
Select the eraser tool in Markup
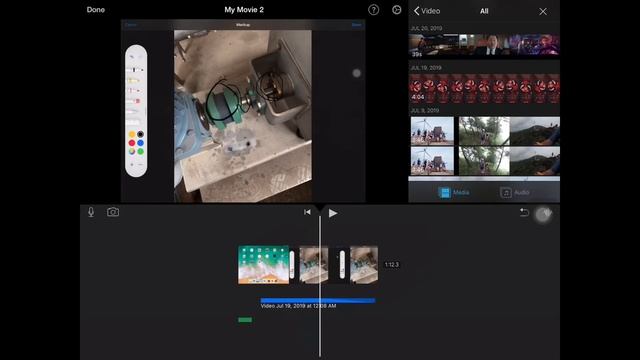coord(133,100)
